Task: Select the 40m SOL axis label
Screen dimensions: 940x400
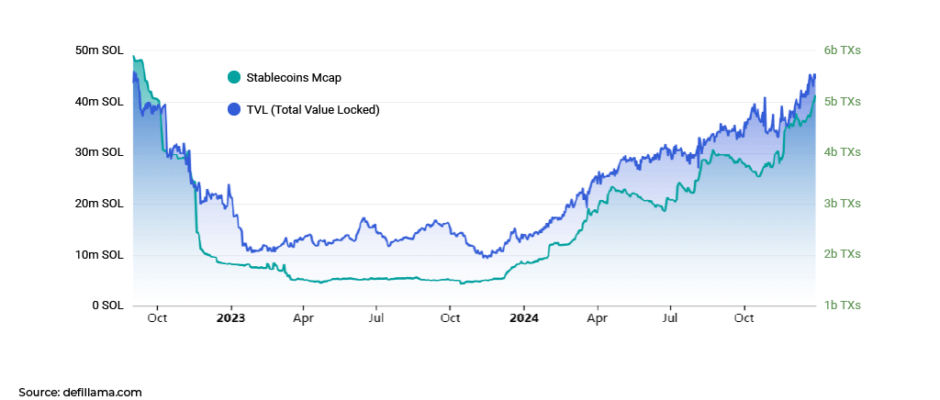Action: pos(100,102)
